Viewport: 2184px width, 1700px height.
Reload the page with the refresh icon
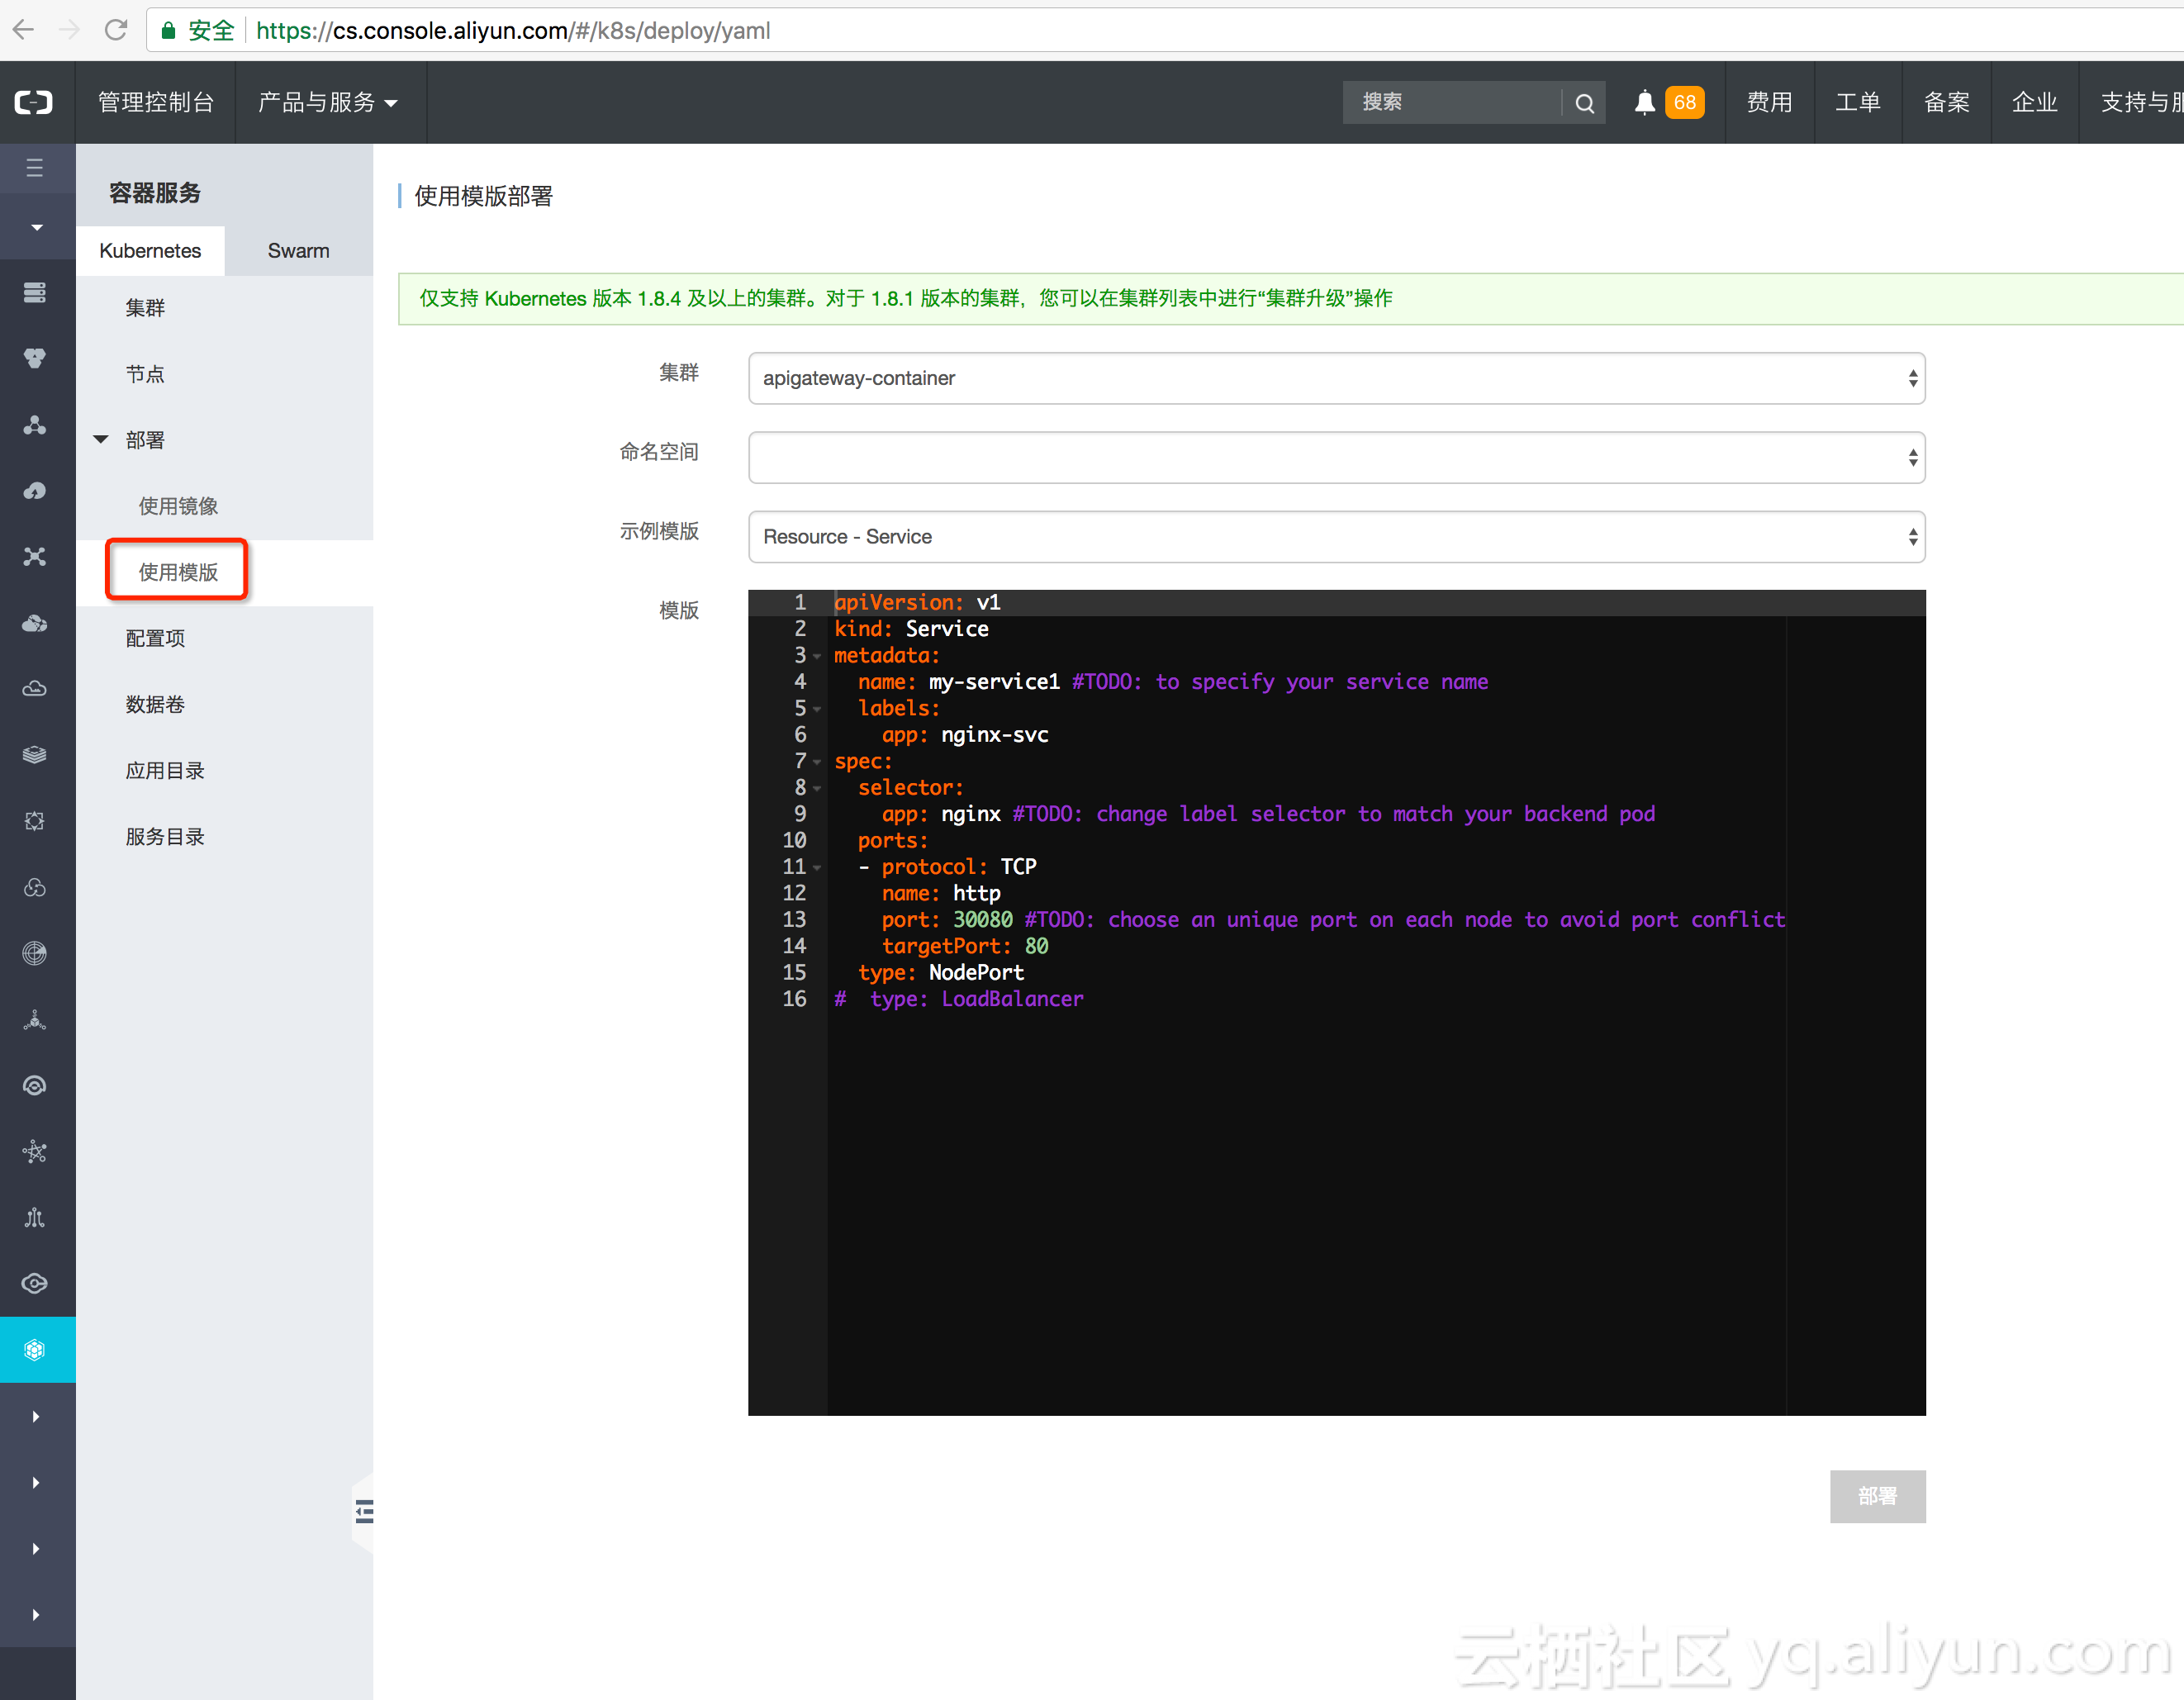coord(116,30)
